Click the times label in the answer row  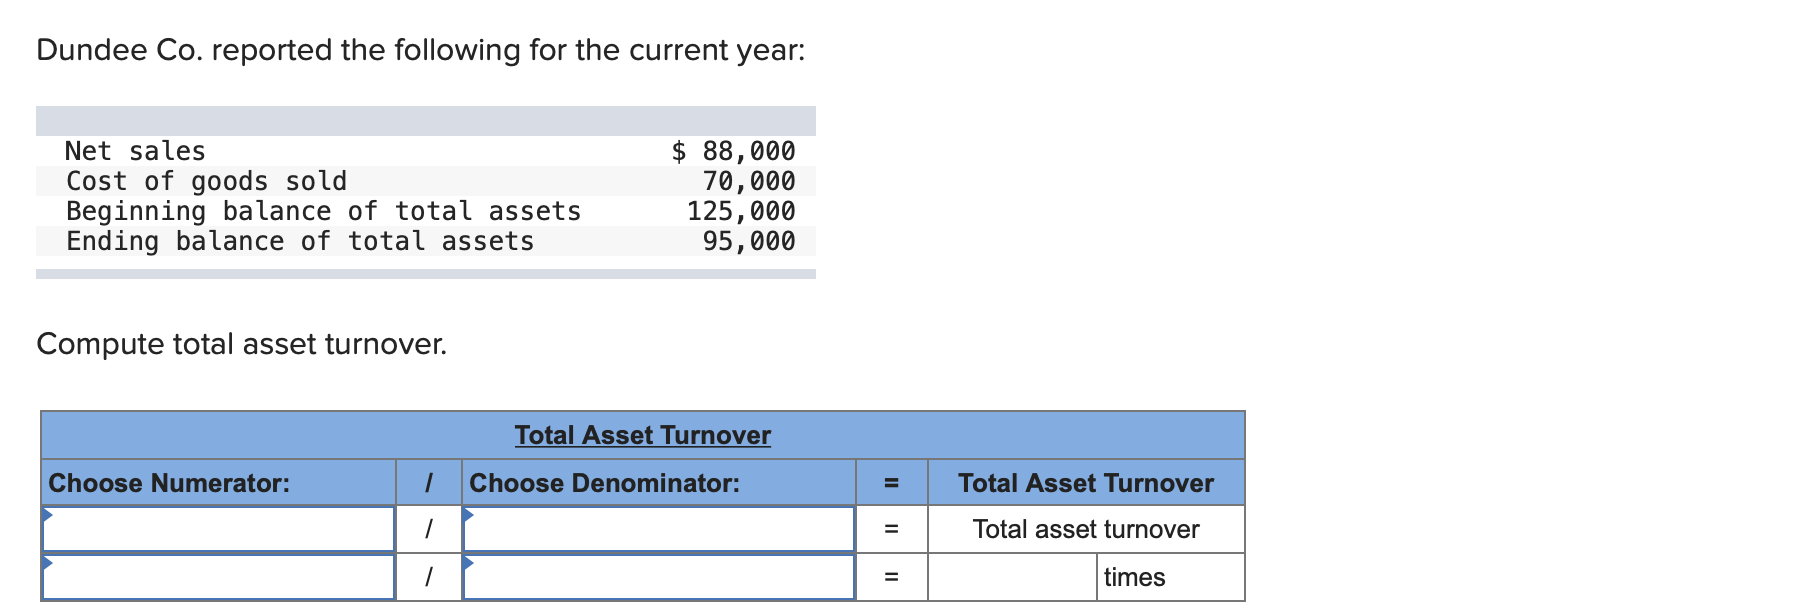click(x=1134, y=577)
